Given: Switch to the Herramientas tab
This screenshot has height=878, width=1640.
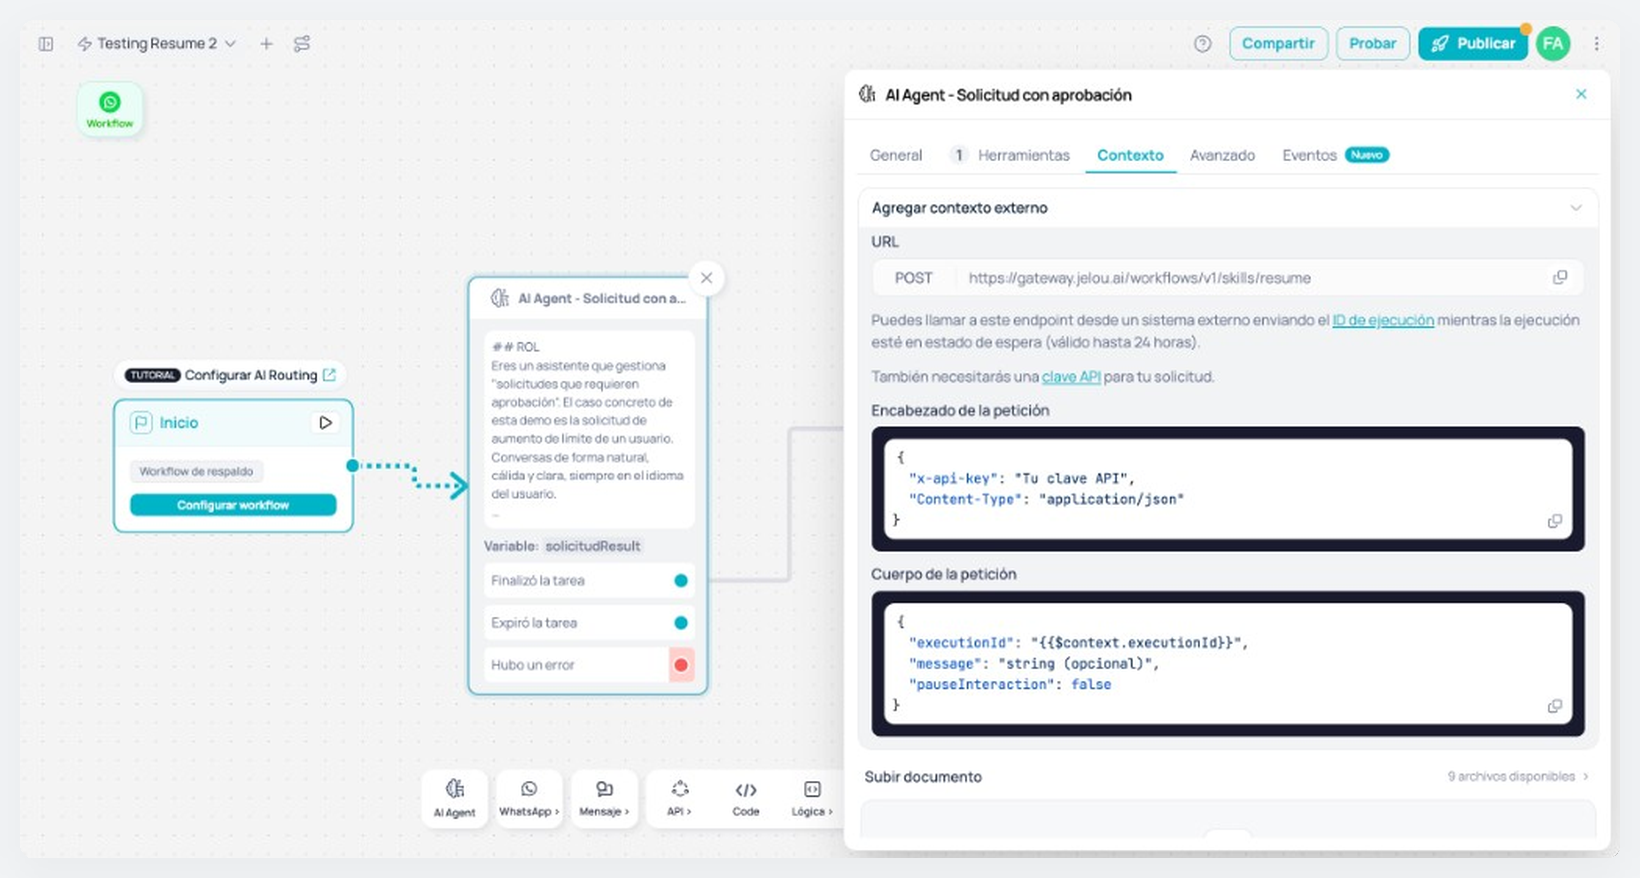Looking at the screenshot, I should pos(1010,155).
